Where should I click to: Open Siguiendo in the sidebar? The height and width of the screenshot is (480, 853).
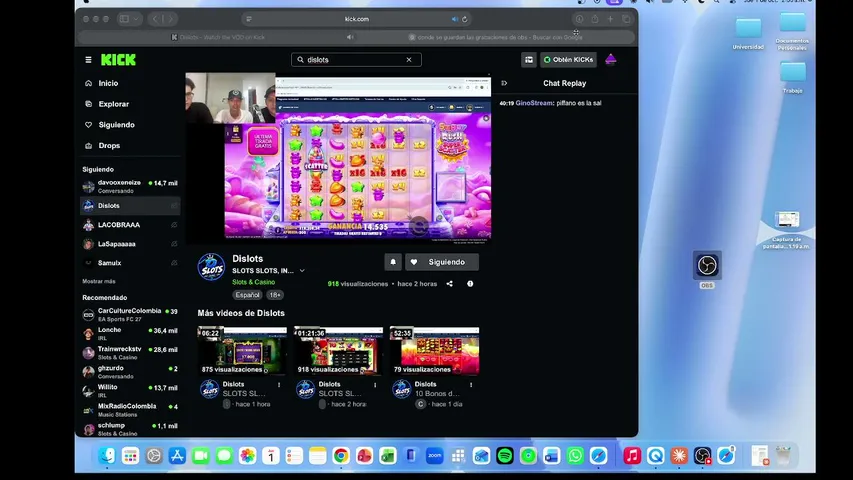coord(131,125)
